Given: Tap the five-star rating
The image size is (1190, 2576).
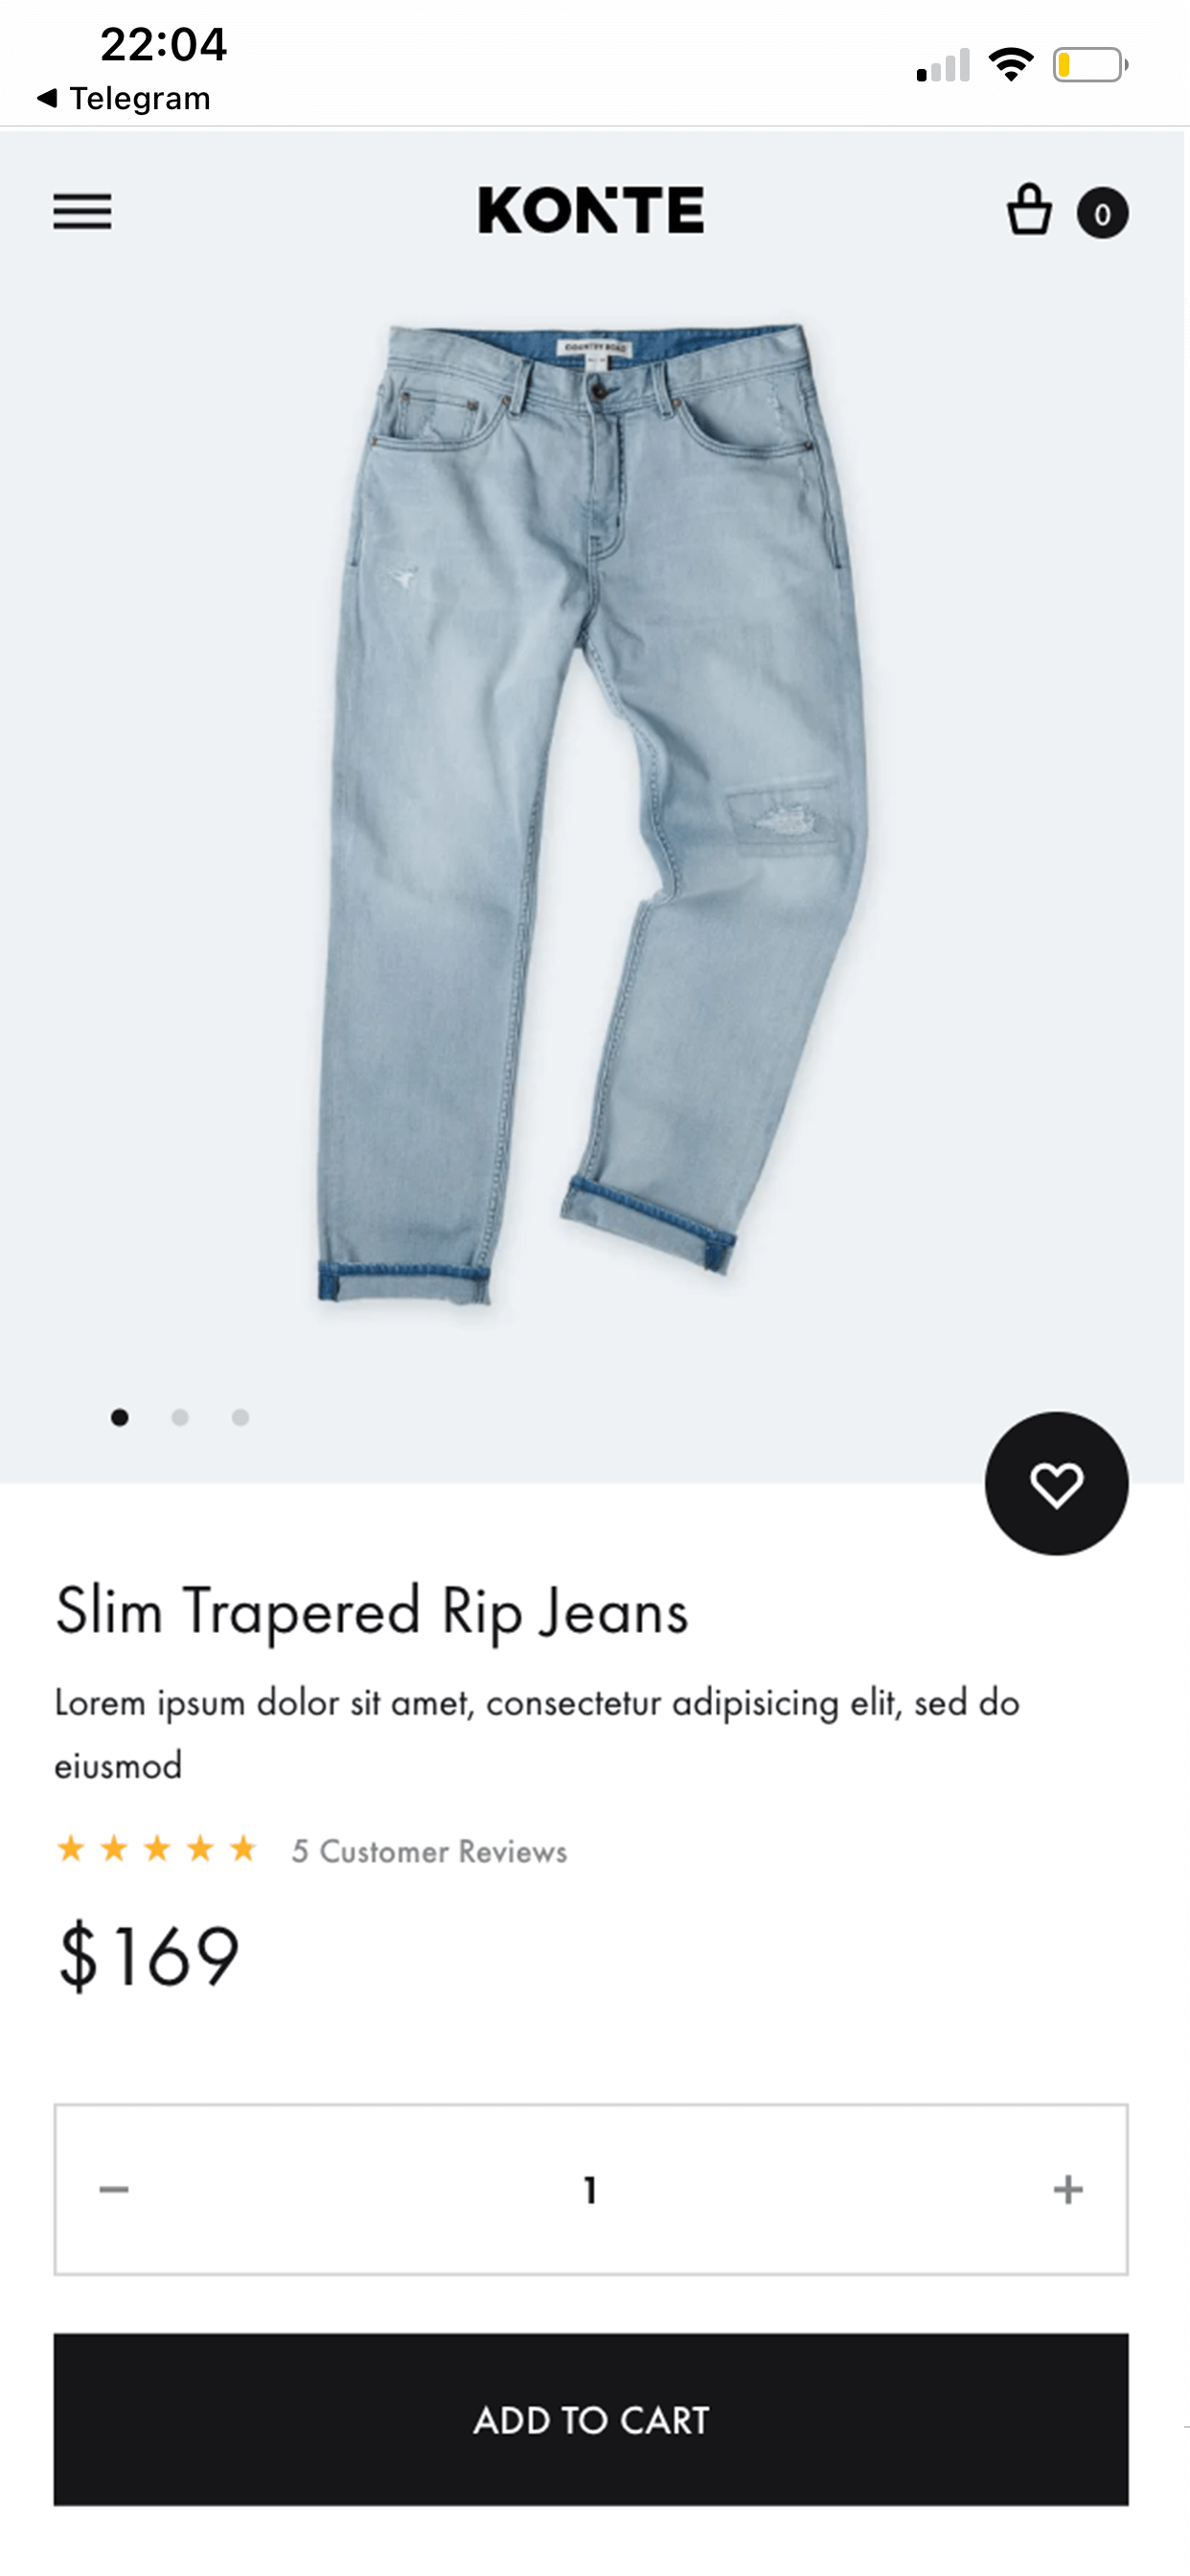Looking at the screenshot, I should tap(157, 1849).
